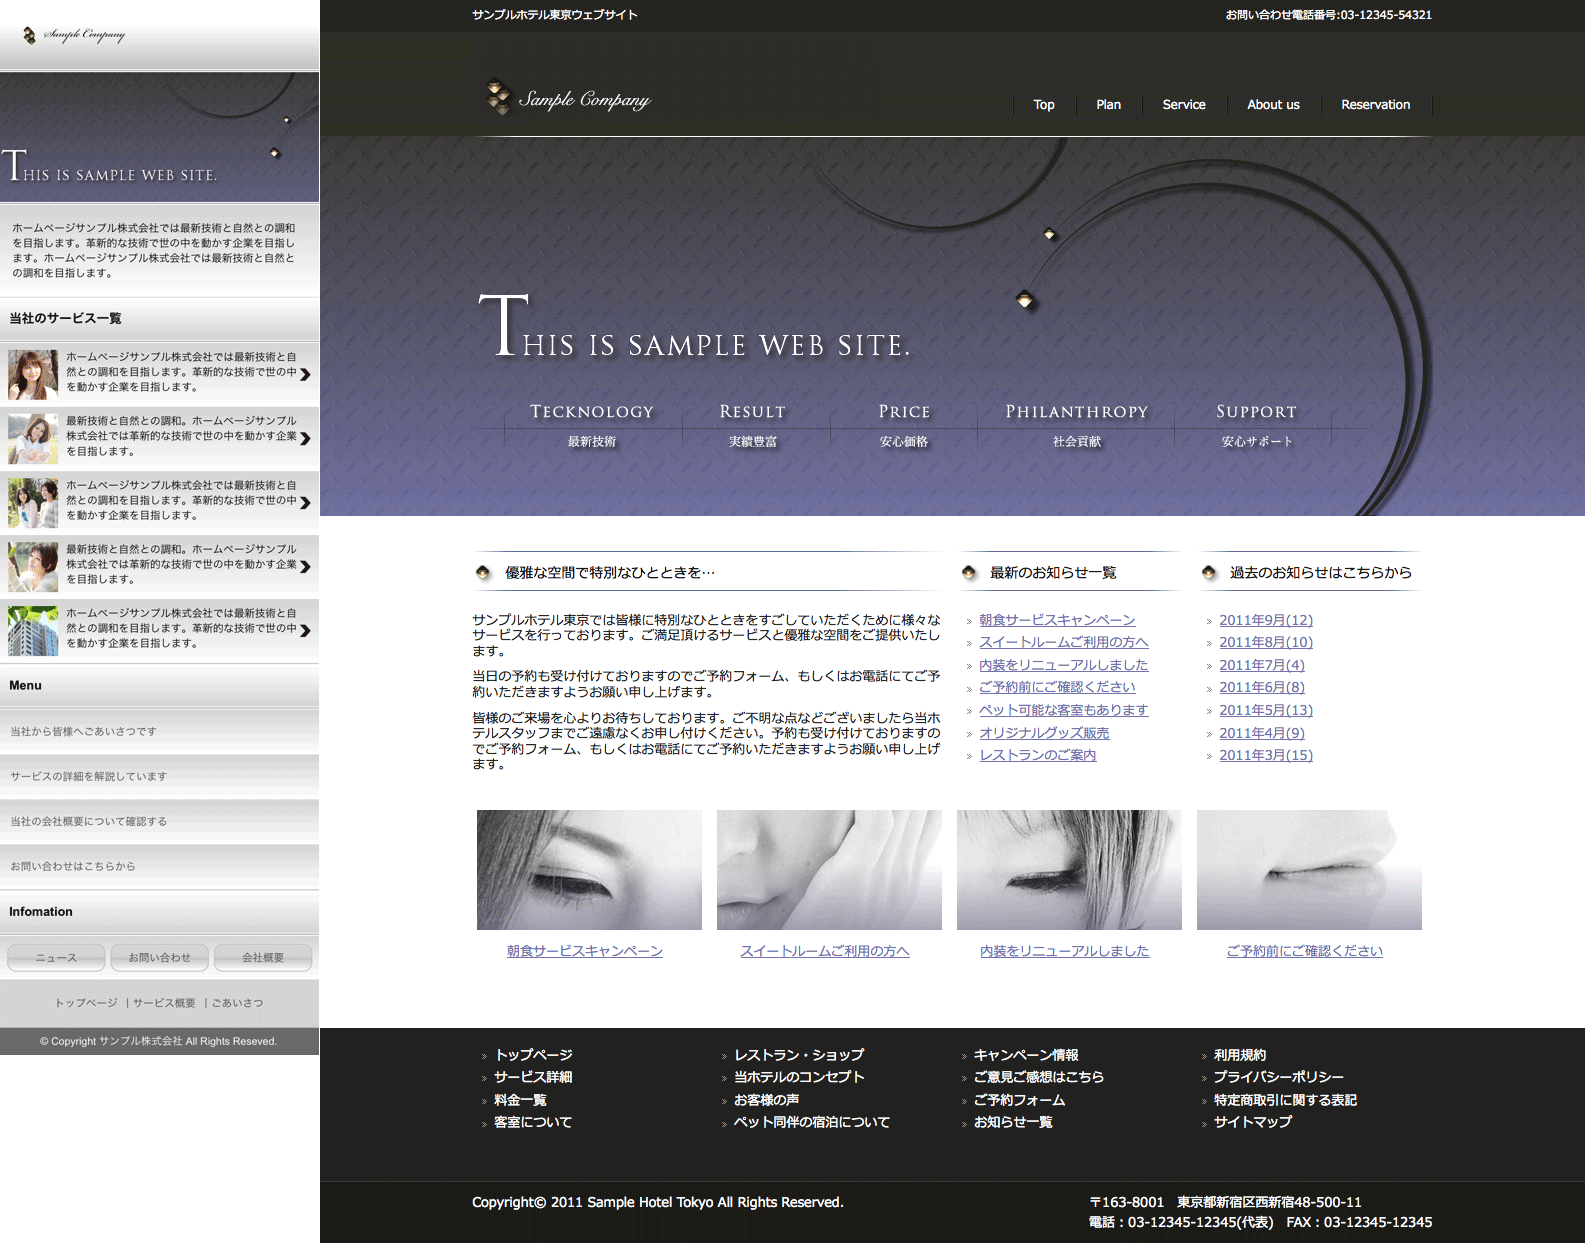Screen dimensions: 1585x1243
Task: Go to the Reservation page in the top nav
Action: click(1375, 105)
